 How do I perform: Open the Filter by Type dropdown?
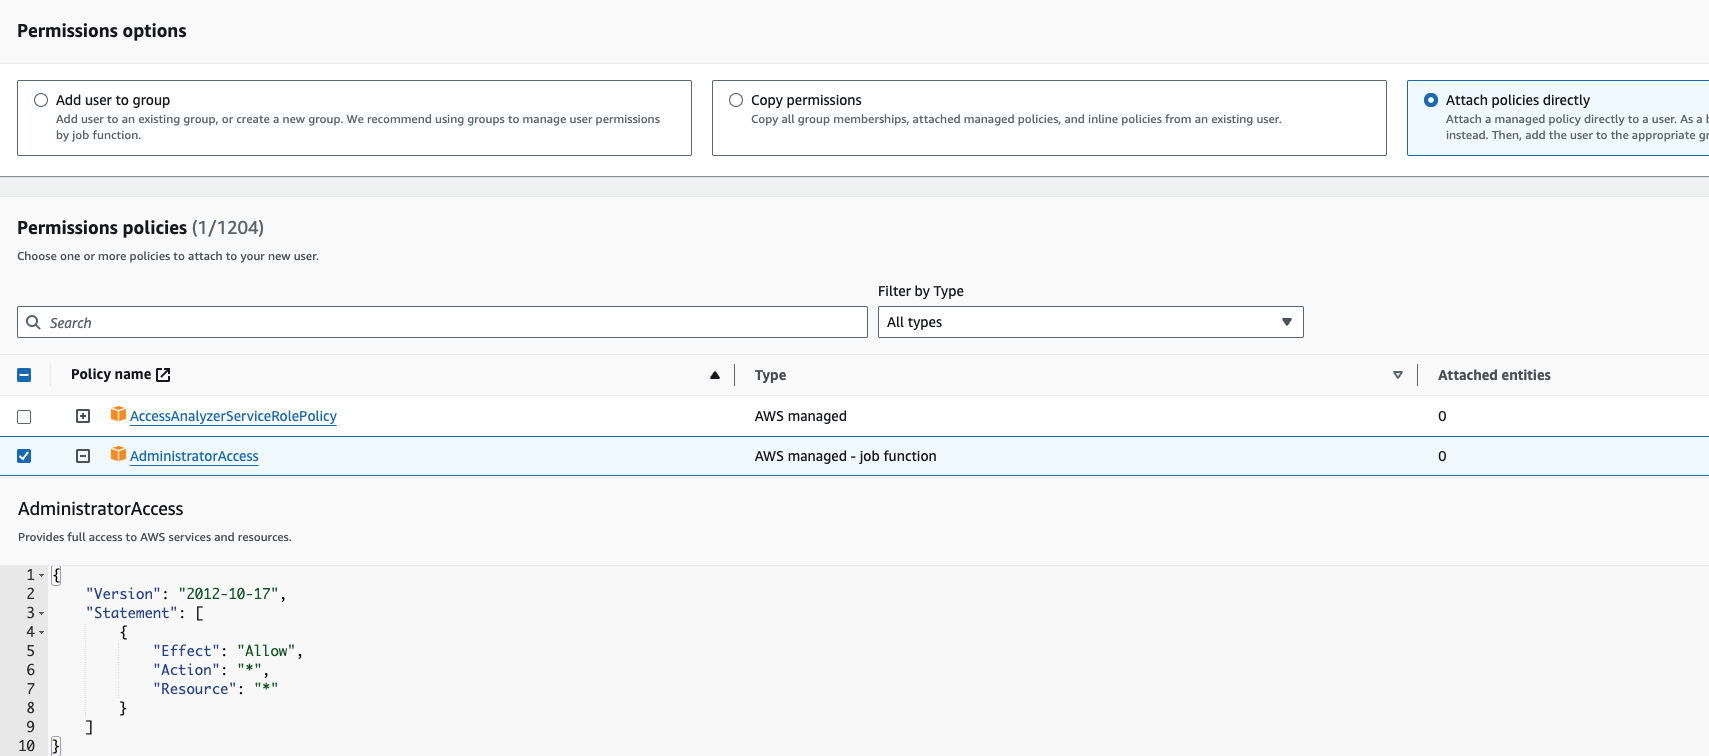click(x=1090, y=322)
